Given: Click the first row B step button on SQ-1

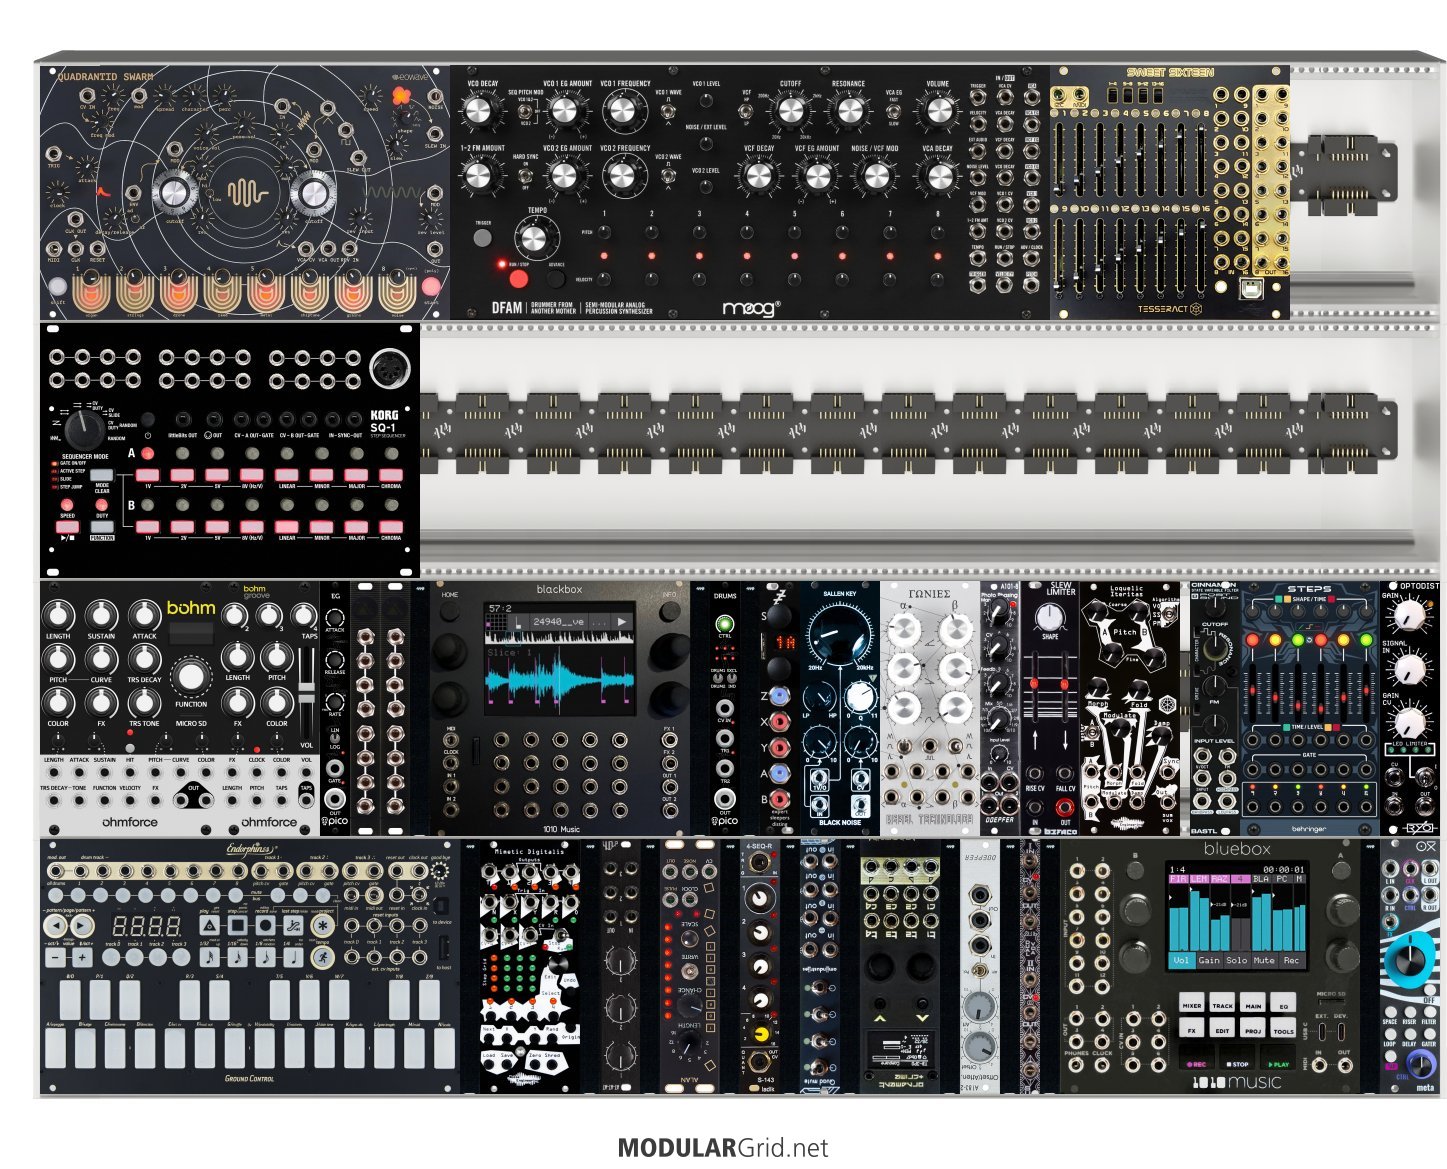Looking at the screenshot, I should click(147, 527).
